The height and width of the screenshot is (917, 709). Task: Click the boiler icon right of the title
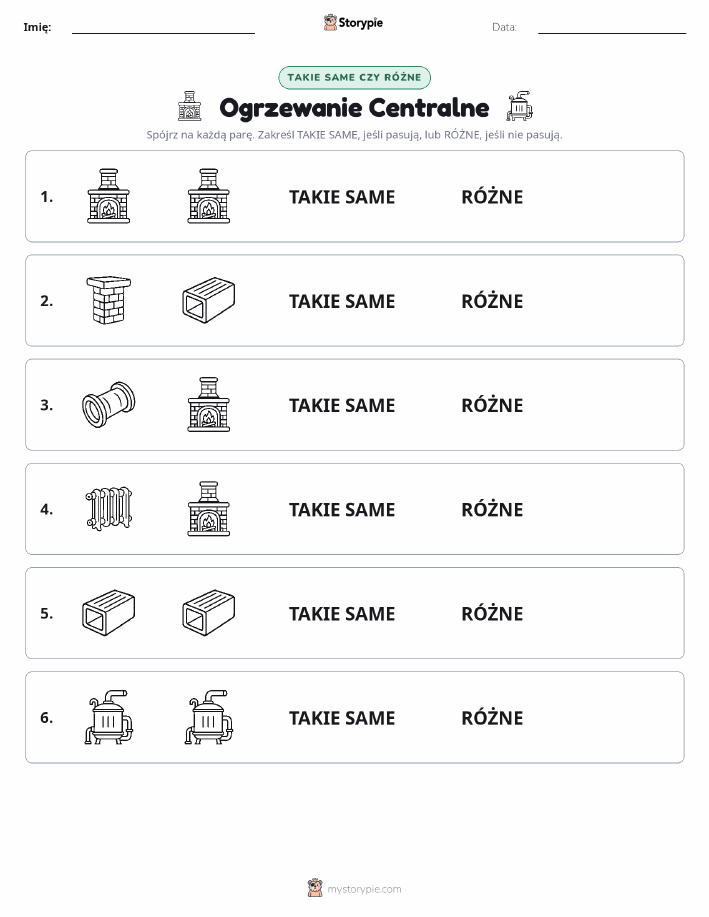click(x=519, y=106)
